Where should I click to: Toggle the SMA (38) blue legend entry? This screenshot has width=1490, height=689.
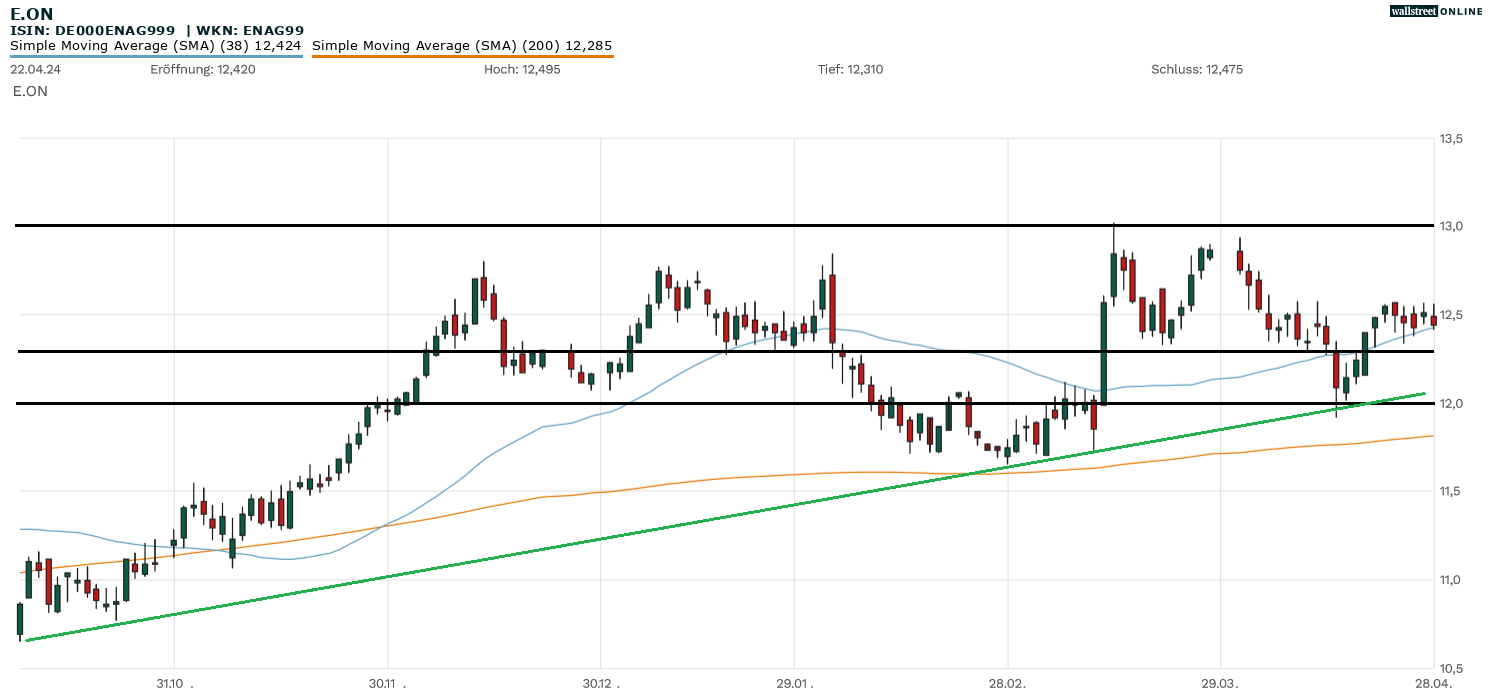click(156, 45)
